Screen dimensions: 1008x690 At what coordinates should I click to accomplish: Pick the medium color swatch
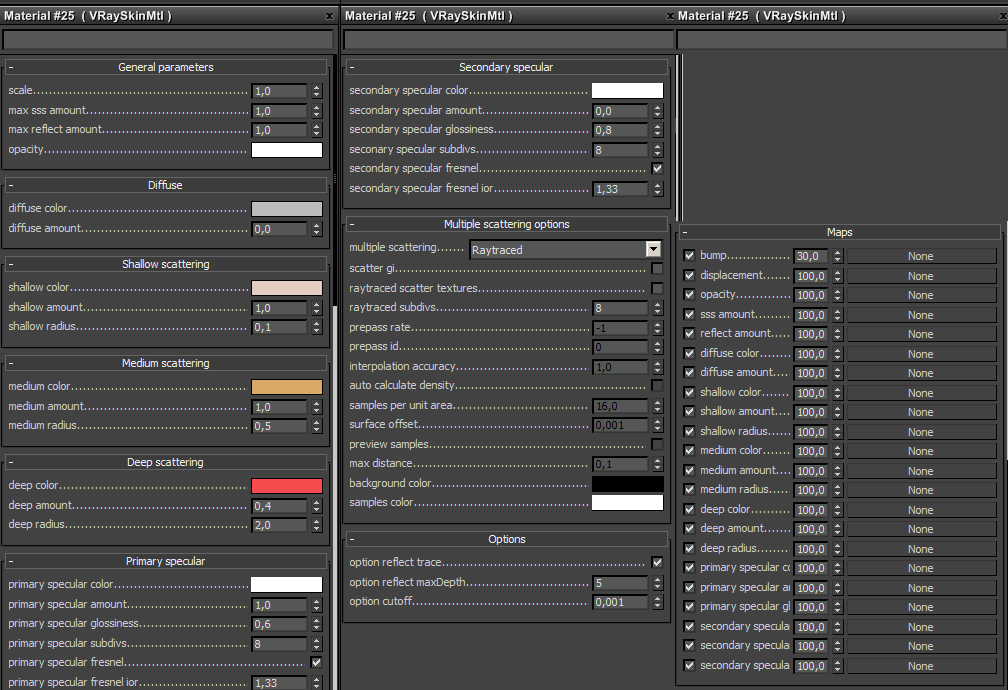click(287, 387)
